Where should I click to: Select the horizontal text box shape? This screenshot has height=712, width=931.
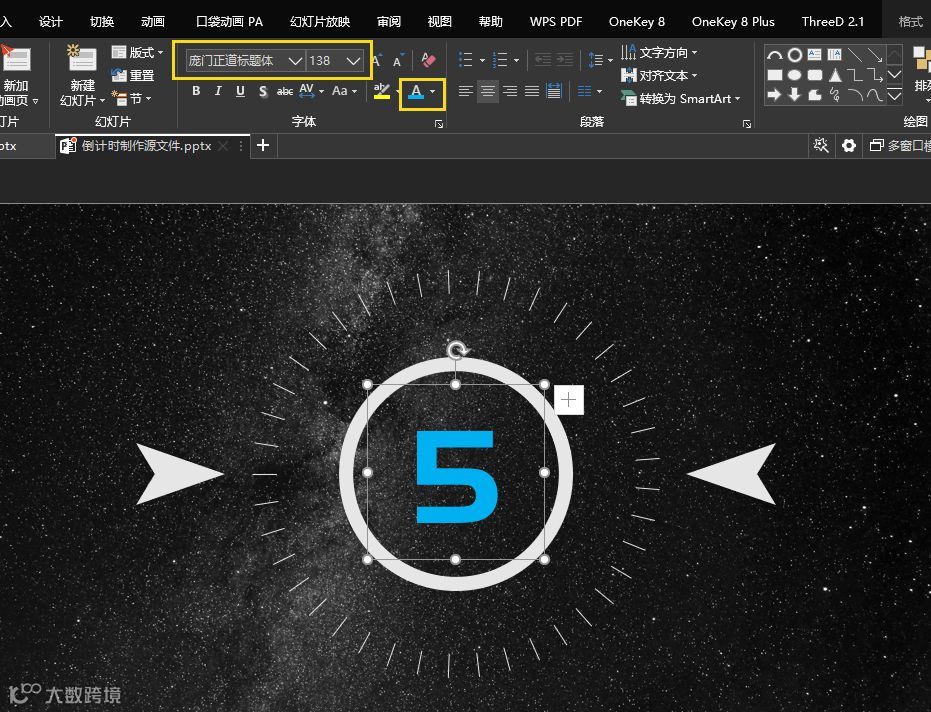(x=815, y=55)
